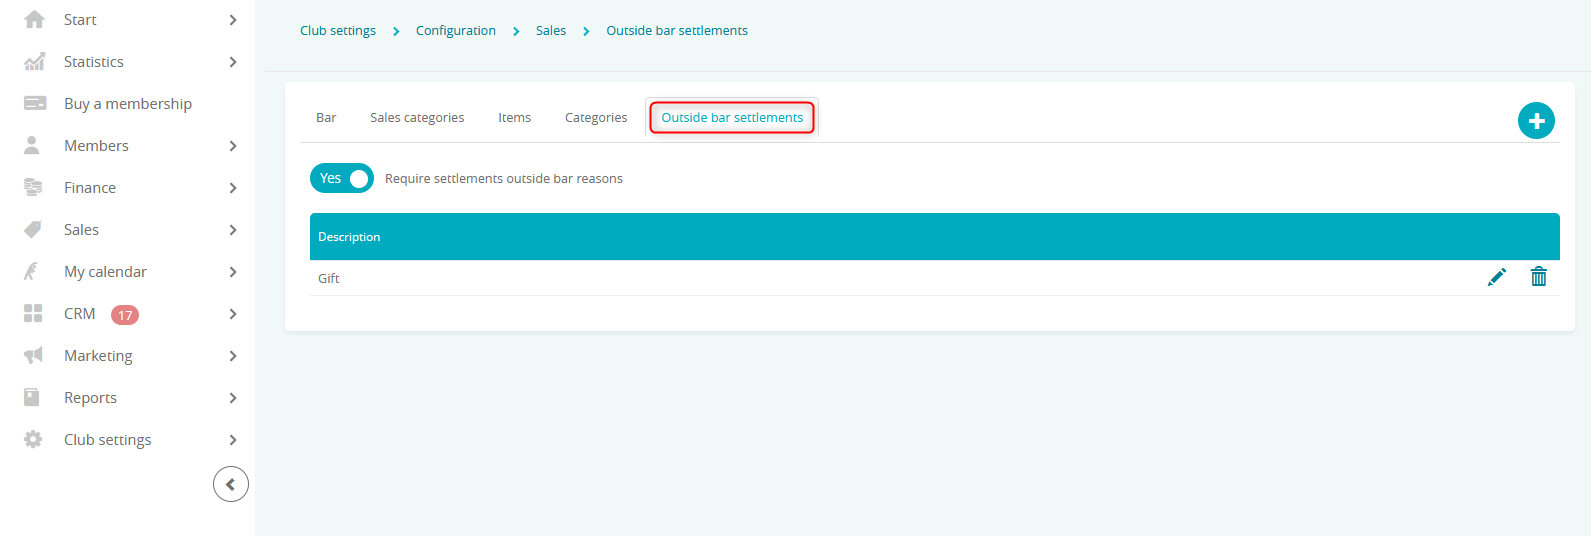Open the Finance menu item label
This screenshot has height=536, width=1591.
pyautogui.click(x=90, y=187)
